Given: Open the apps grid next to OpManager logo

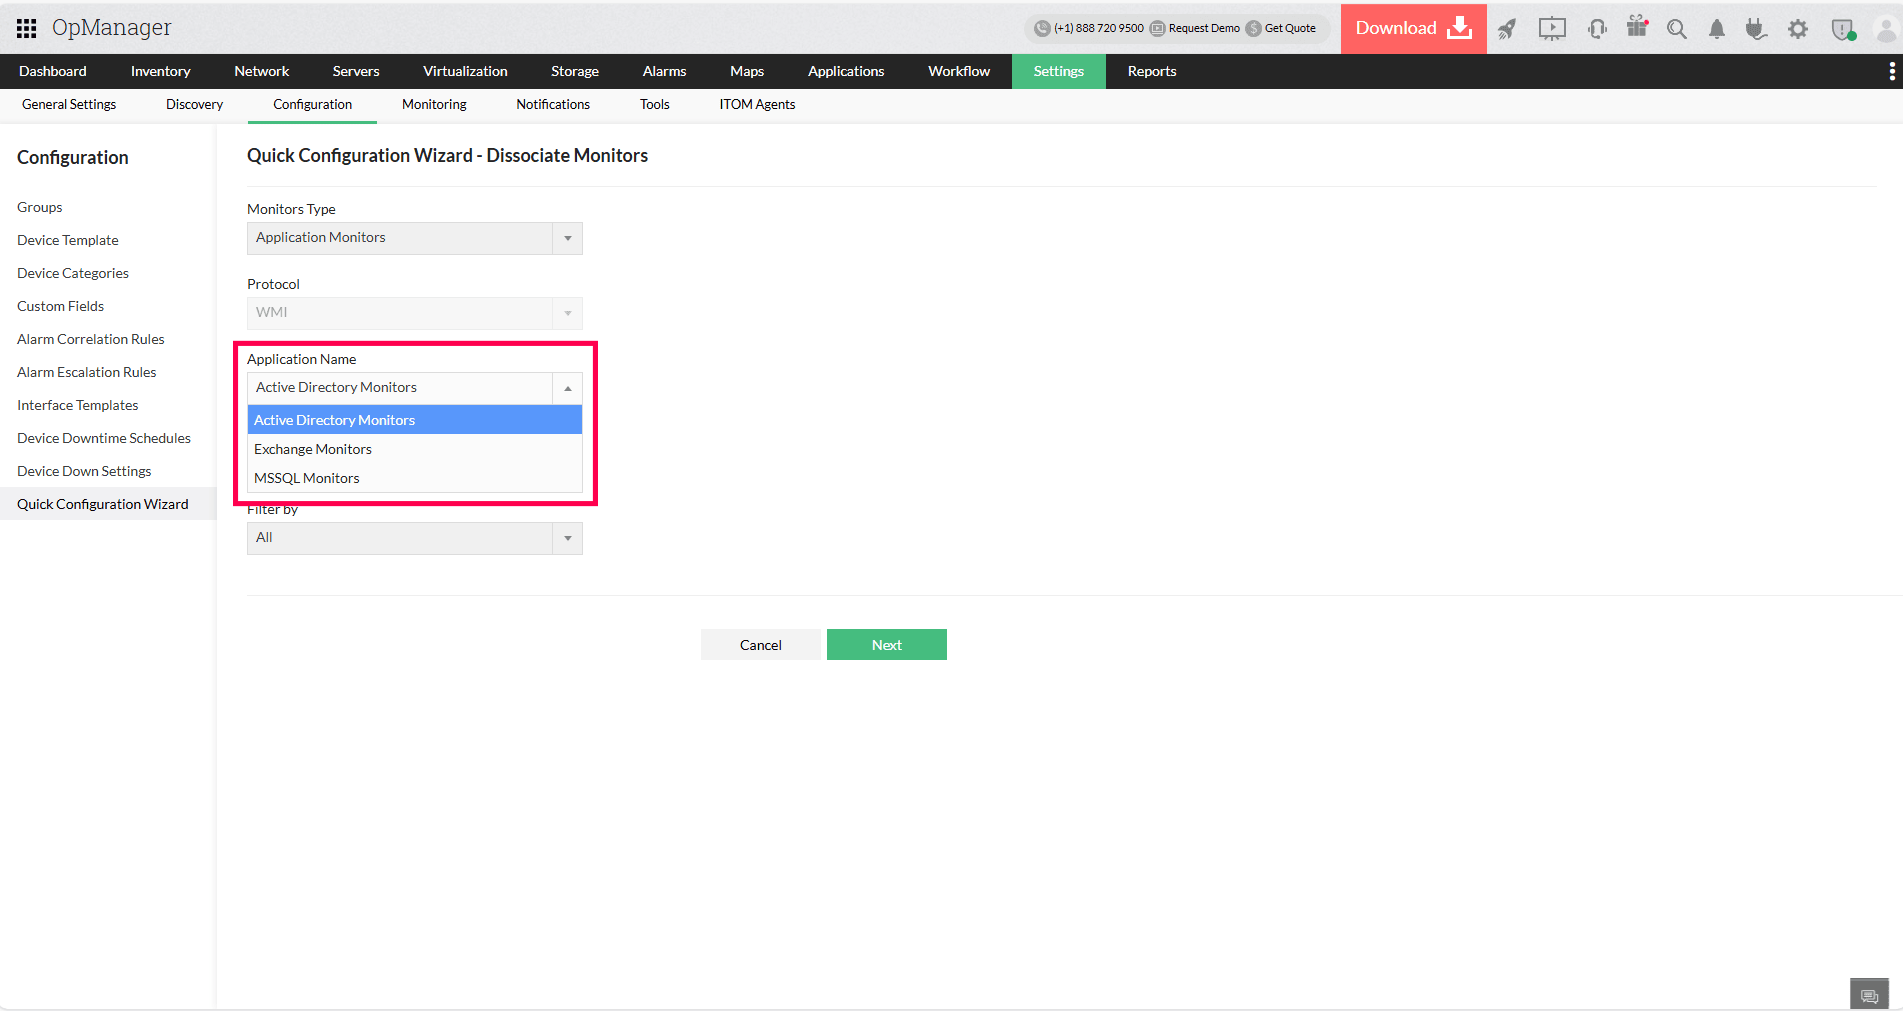Looking at the screenshot, I should 26,27.
